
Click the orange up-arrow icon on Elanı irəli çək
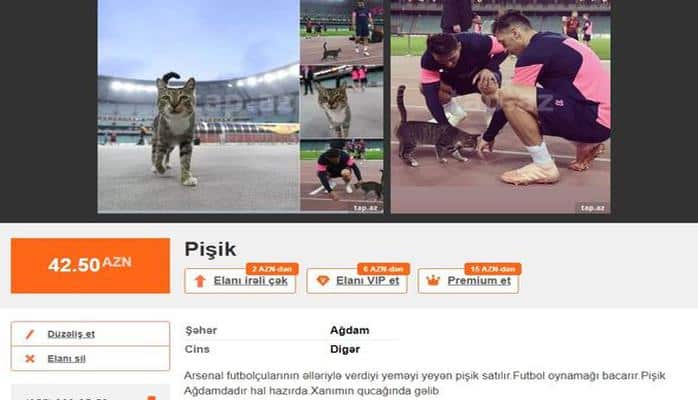pos(200,281)
